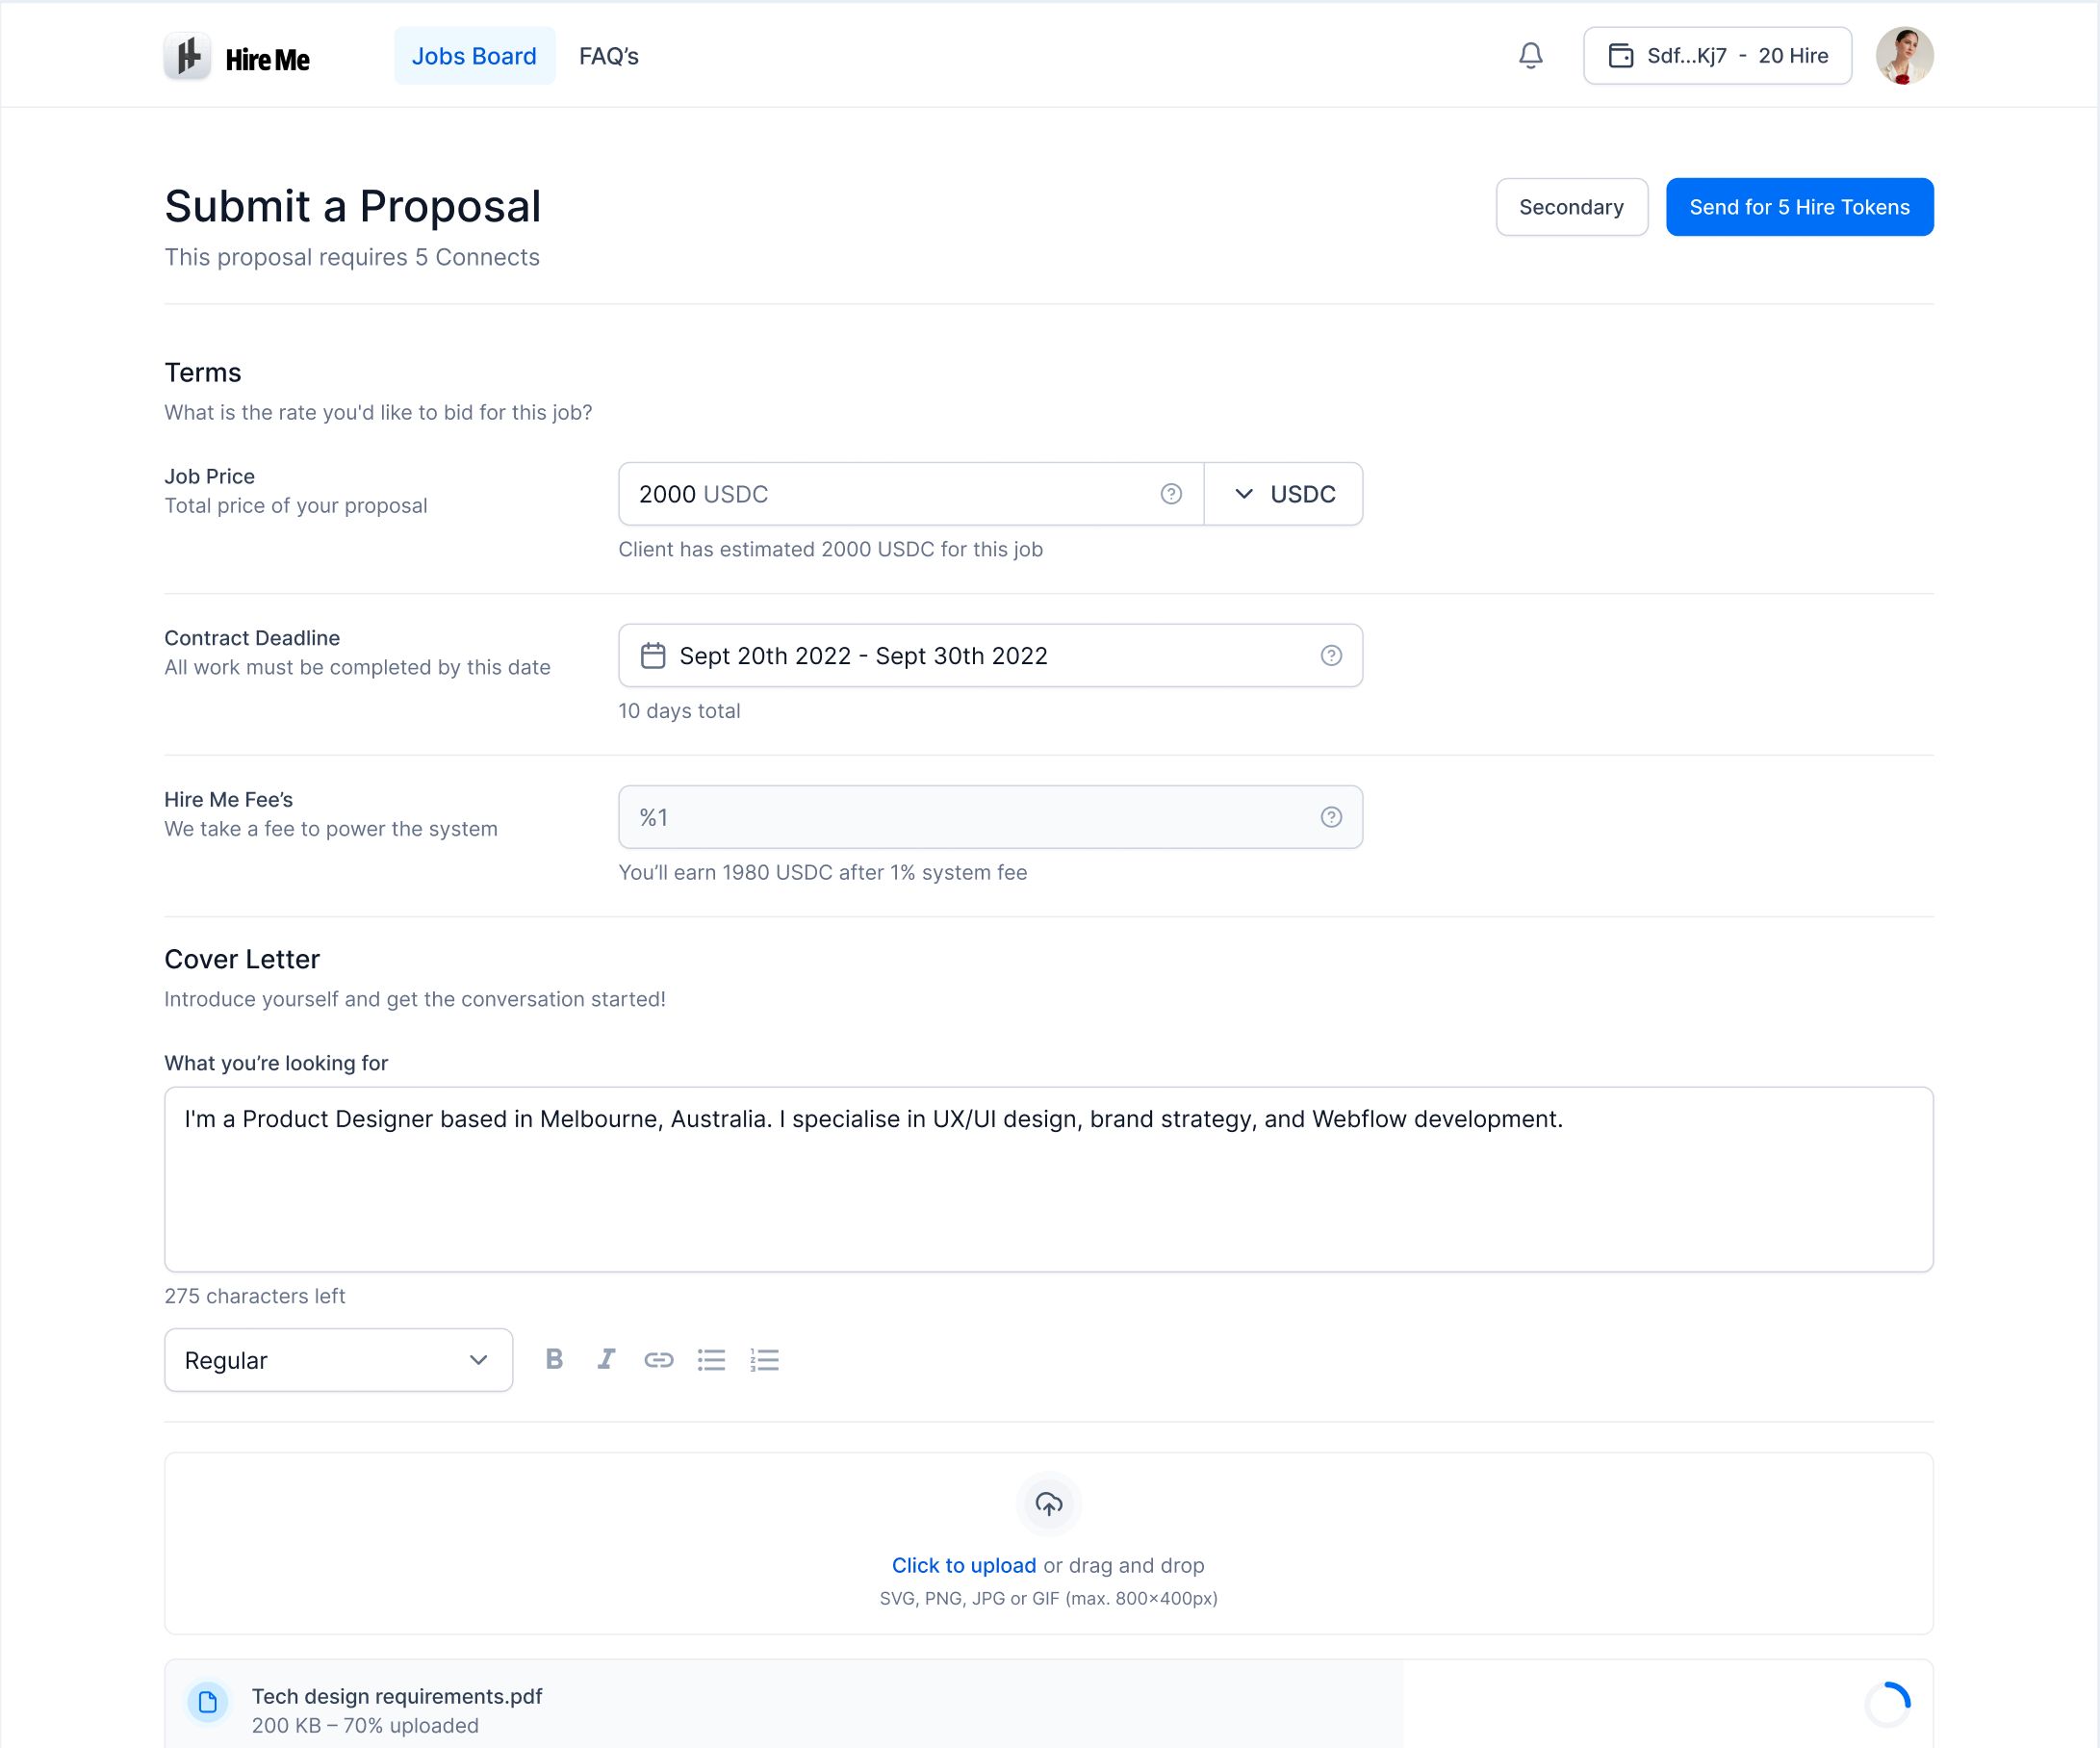Click the bold formatting icon
The width and height of the screenshot is (2100, 1748).
tap(552, 1359)
